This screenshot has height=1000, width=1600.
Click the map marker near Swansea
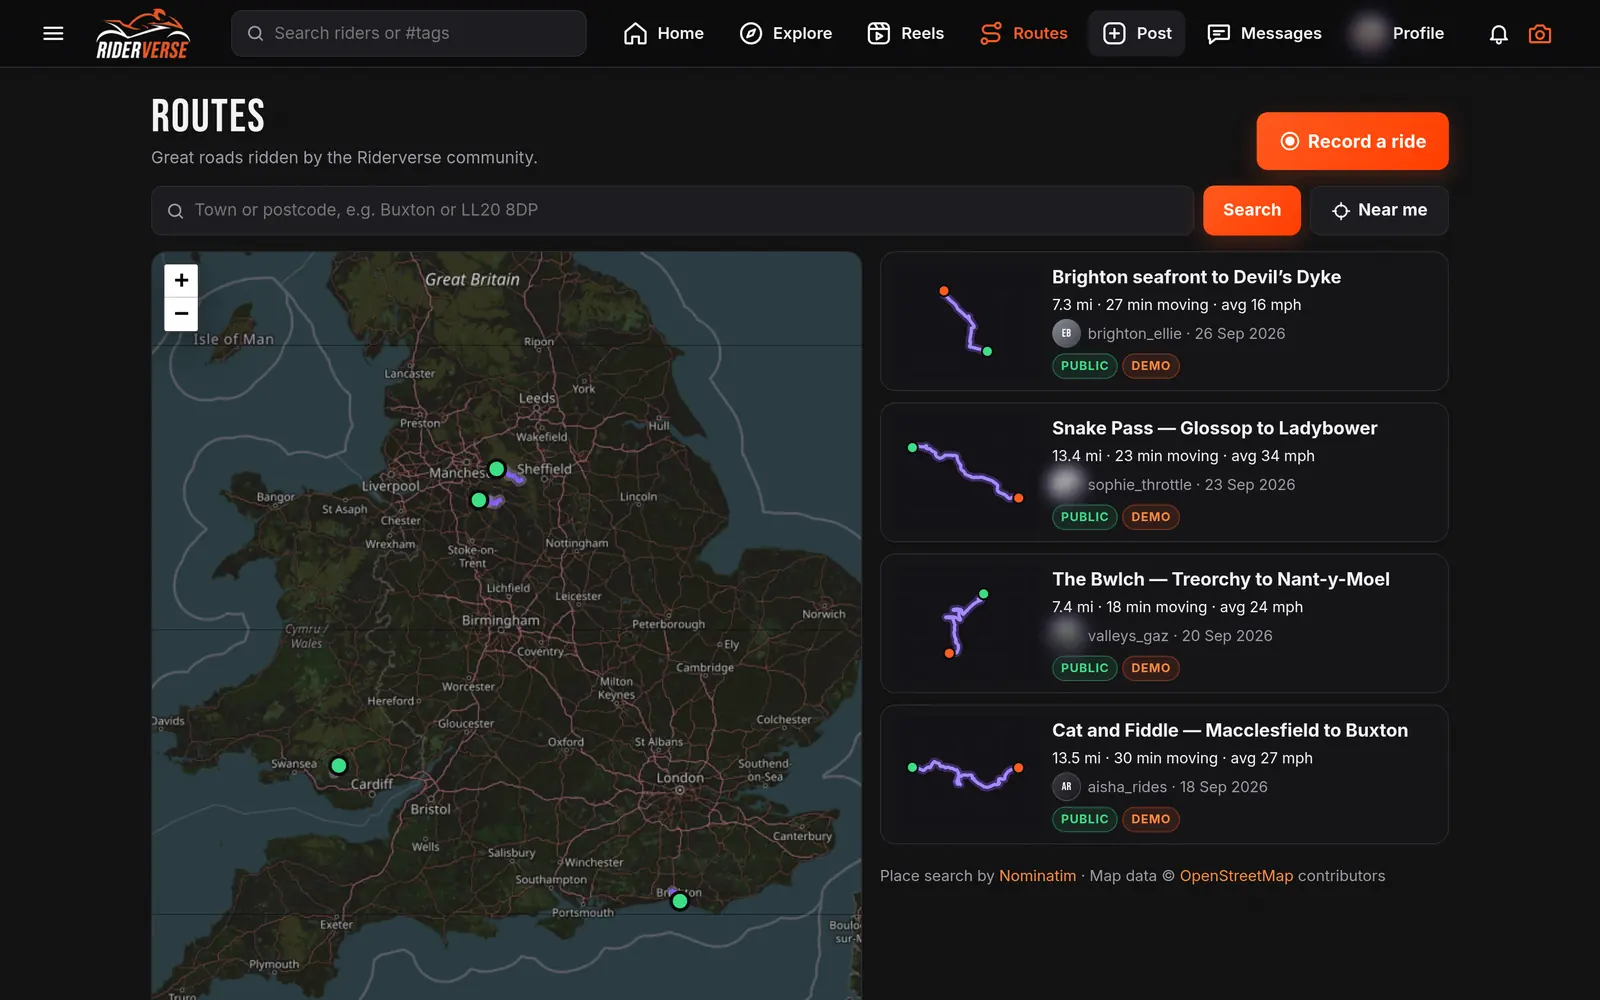pos(339,766)
